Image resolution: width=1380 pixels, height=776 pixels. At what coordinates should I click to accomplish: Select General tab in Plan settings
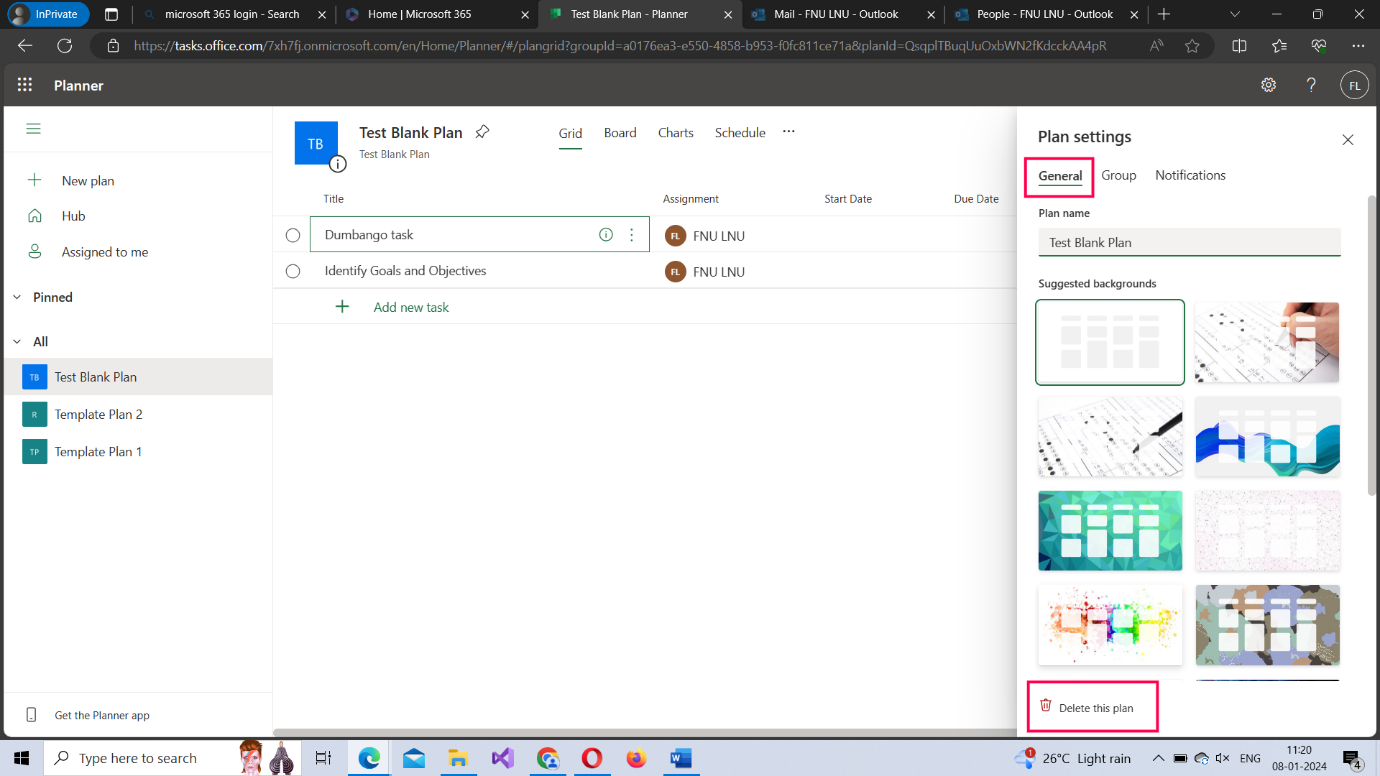click(1060, 176)
